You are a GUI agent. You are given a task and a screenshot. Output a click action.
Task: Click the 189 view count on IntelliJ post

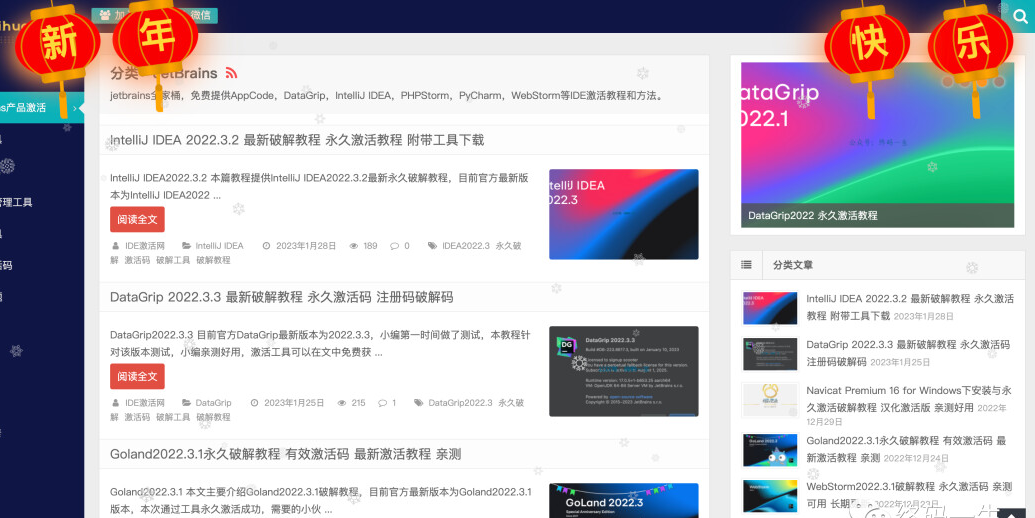[x=370, y=245]
